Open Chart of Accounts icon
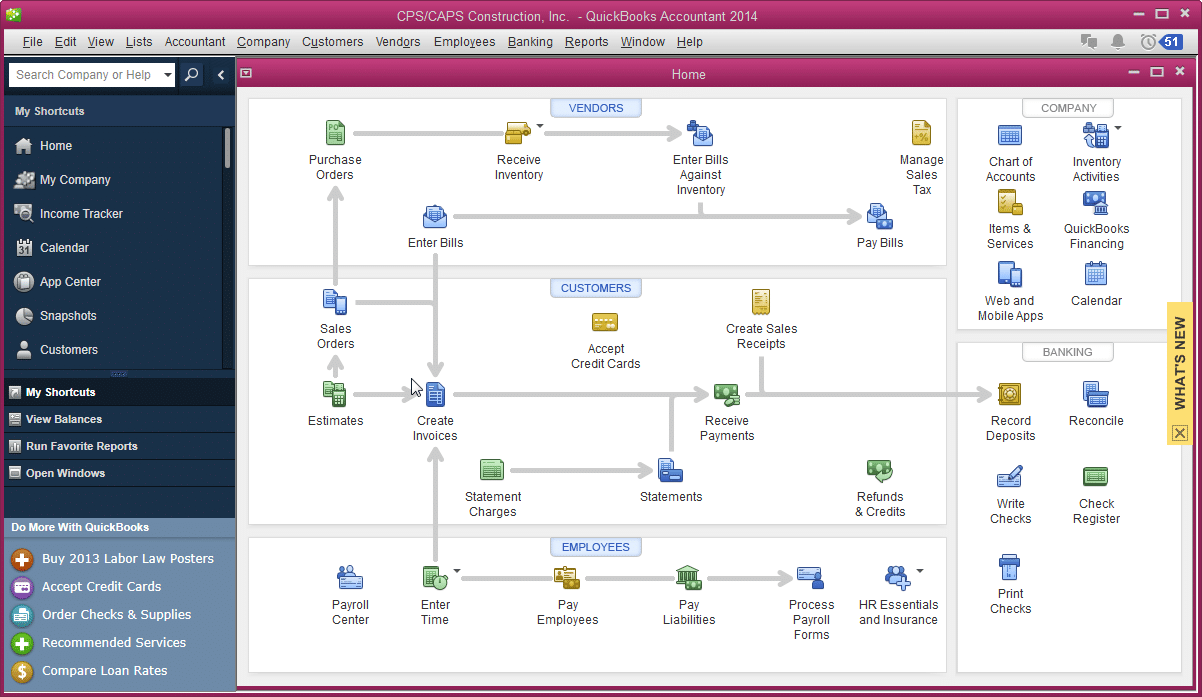The image size is (1202, 697). pos(1010,135)
